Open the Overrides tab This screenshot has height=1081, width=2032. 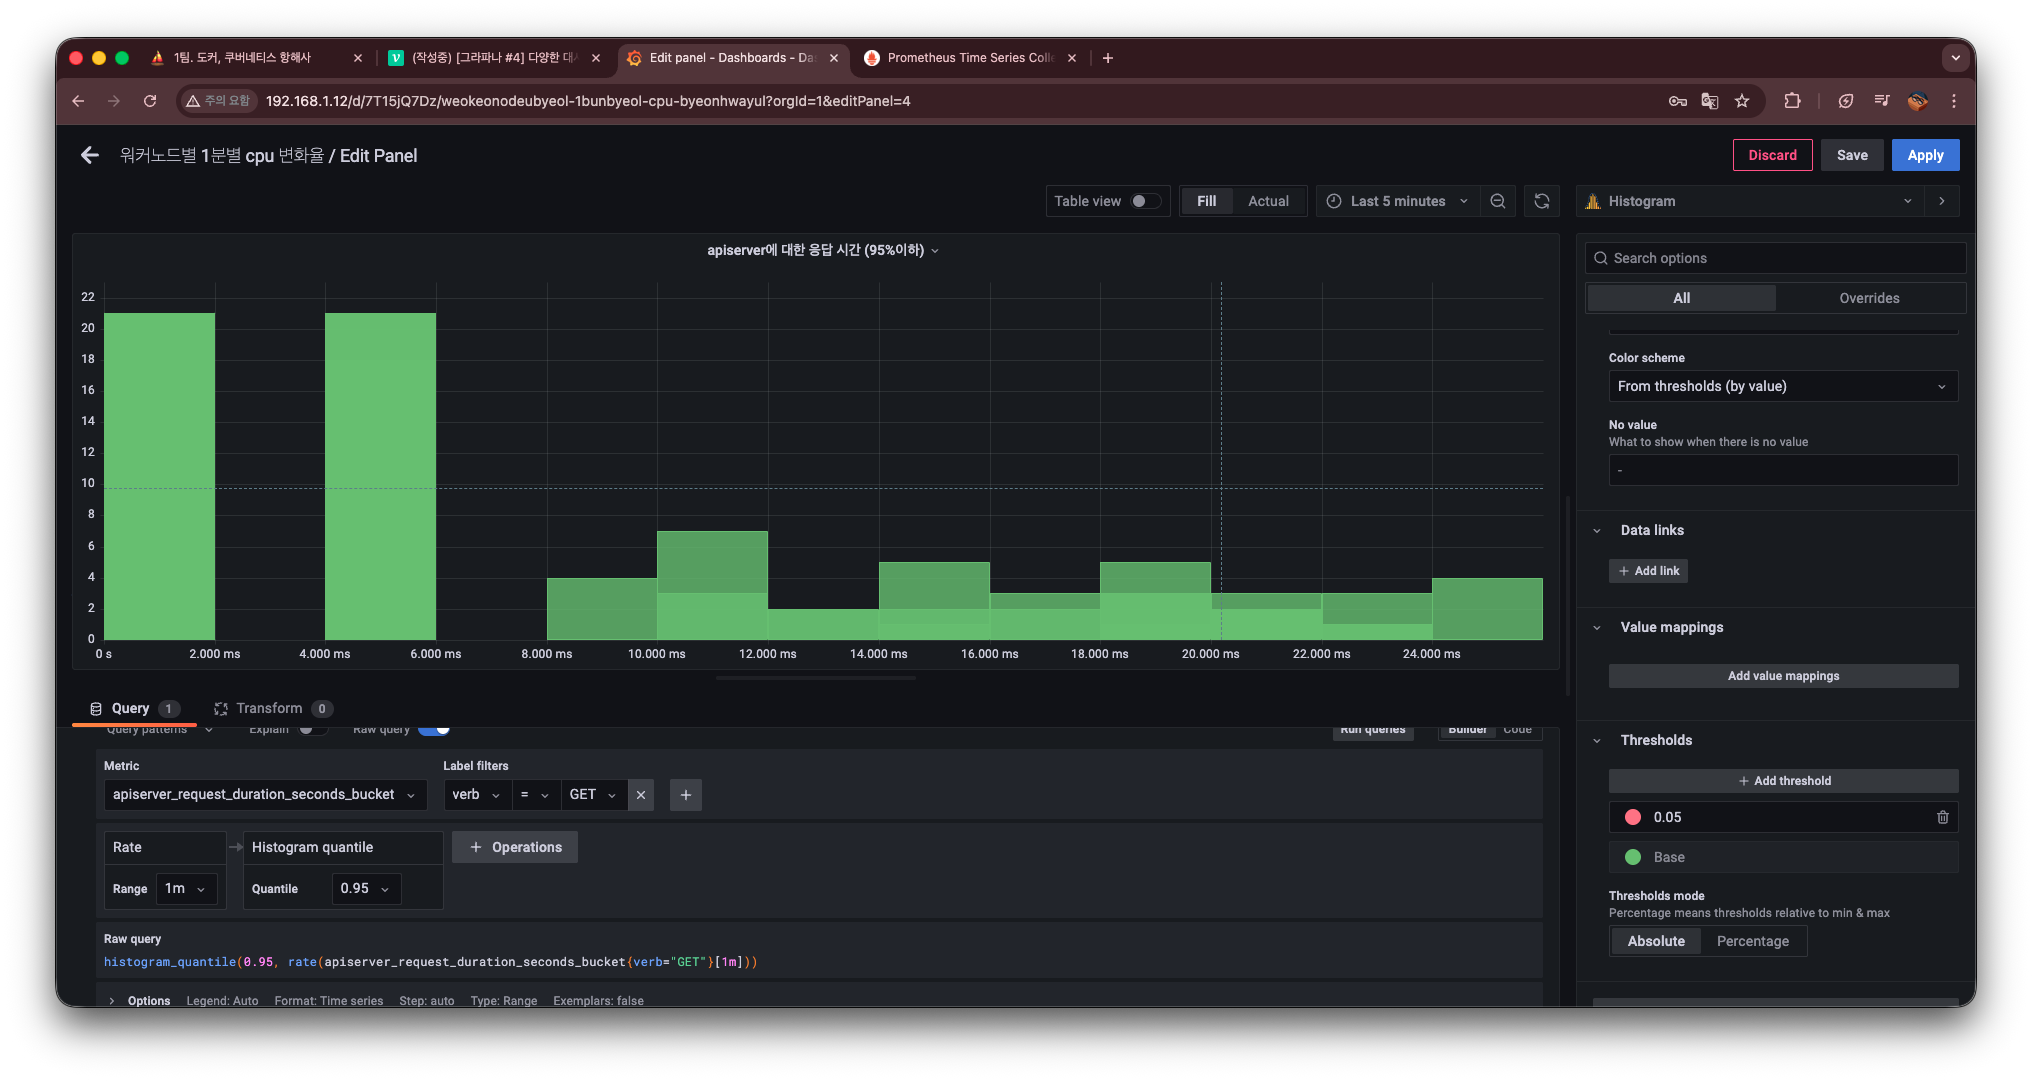[1869, 298]
